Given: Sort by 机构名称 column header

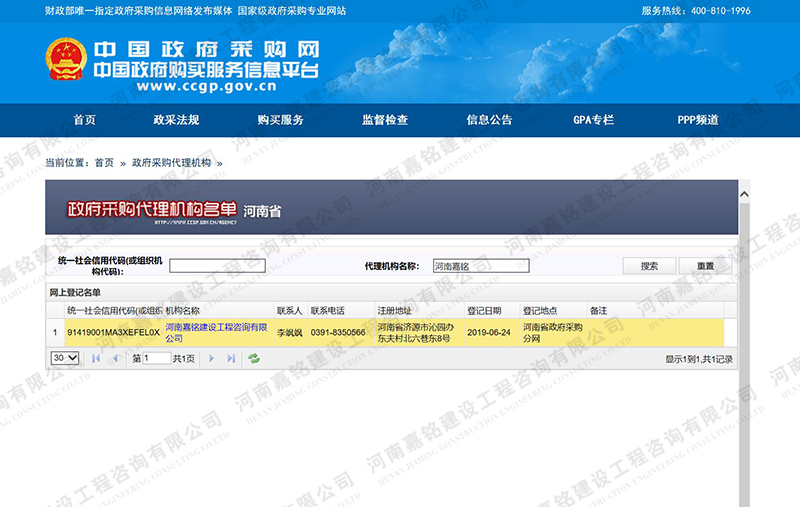Looking at the screenshot, I should (x=219, y=311).
